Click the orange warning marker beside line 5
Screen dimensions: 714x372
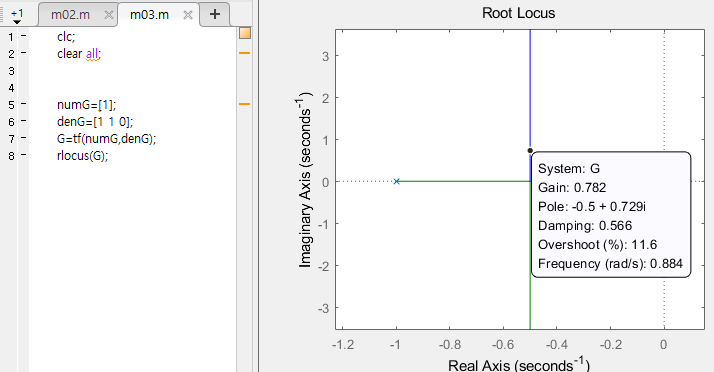245,104
